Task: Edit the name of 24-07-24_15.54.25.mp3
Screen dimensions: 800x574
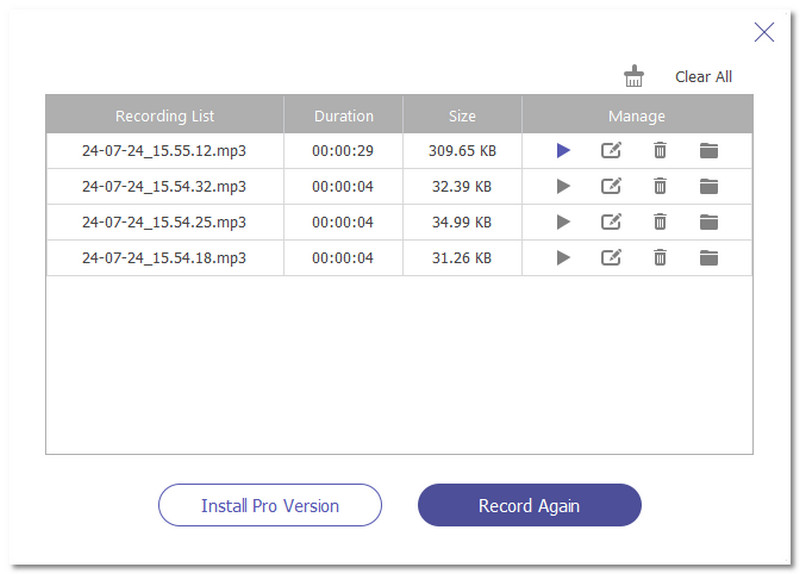Action: (x=611, y=222)
